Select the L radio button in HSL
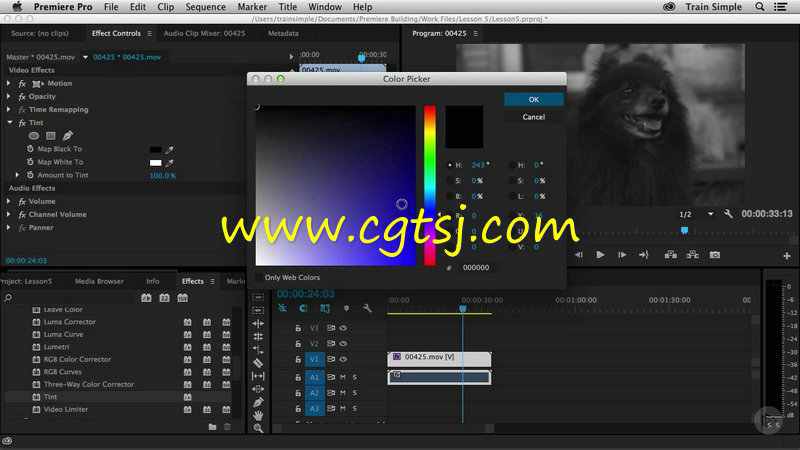The height and width of the screenshot is (450, 800). (512, 196)
